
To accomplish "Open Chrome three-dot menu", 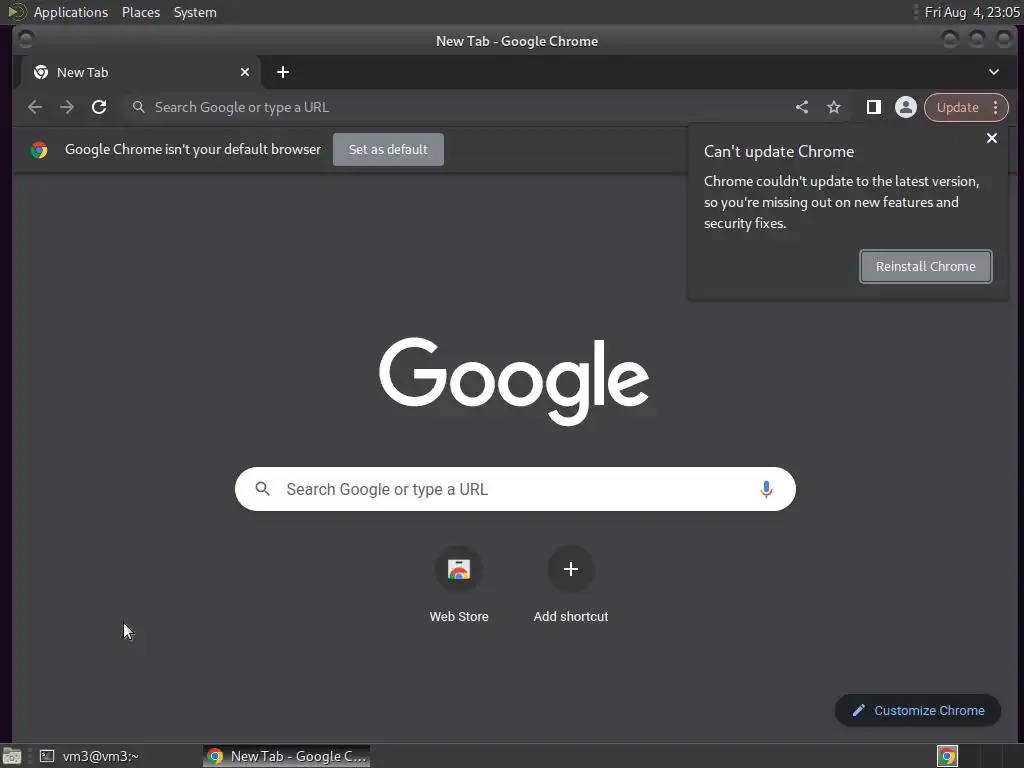I will 995,107.
